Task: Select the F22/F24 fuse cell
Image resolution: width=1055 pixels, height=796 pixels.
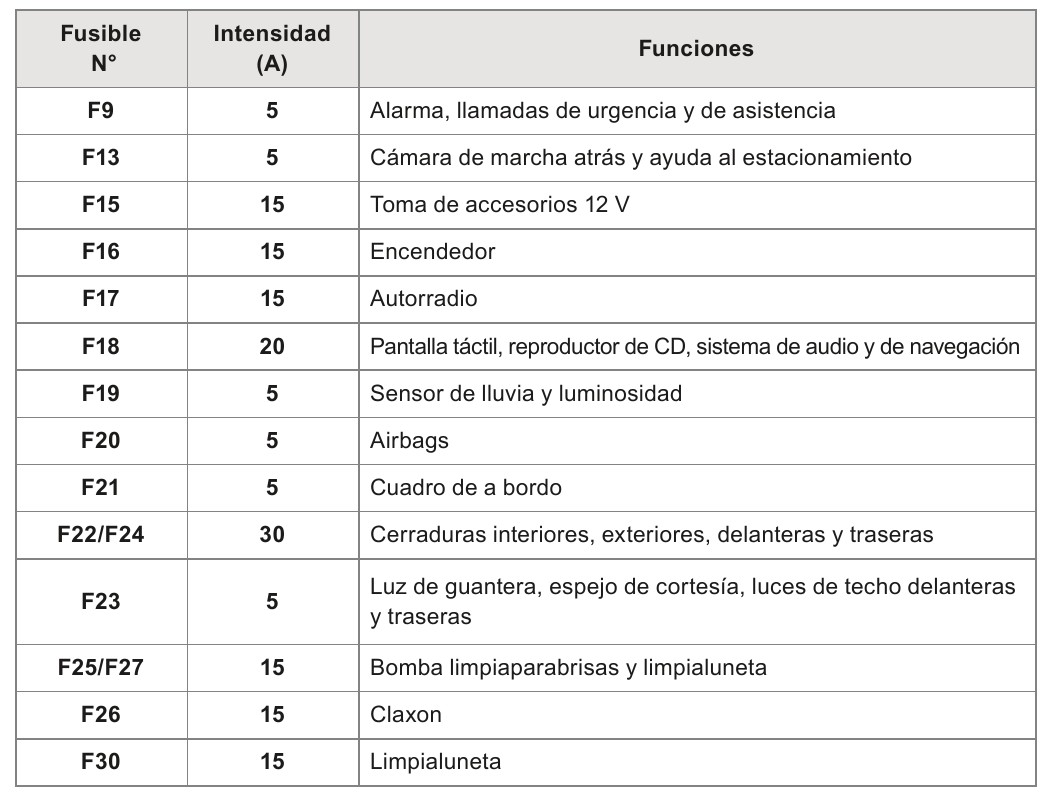Action: point(101,534)
